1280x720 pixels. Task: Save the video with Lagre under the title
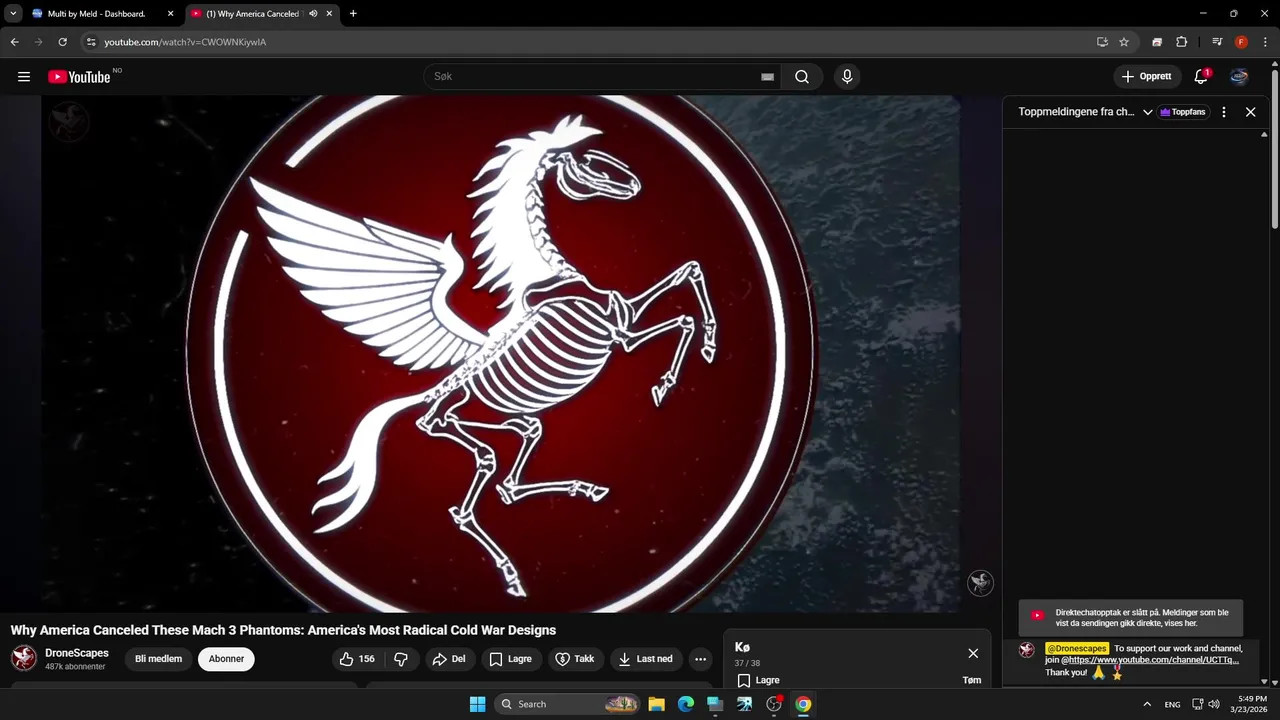(x=510, y=659)
